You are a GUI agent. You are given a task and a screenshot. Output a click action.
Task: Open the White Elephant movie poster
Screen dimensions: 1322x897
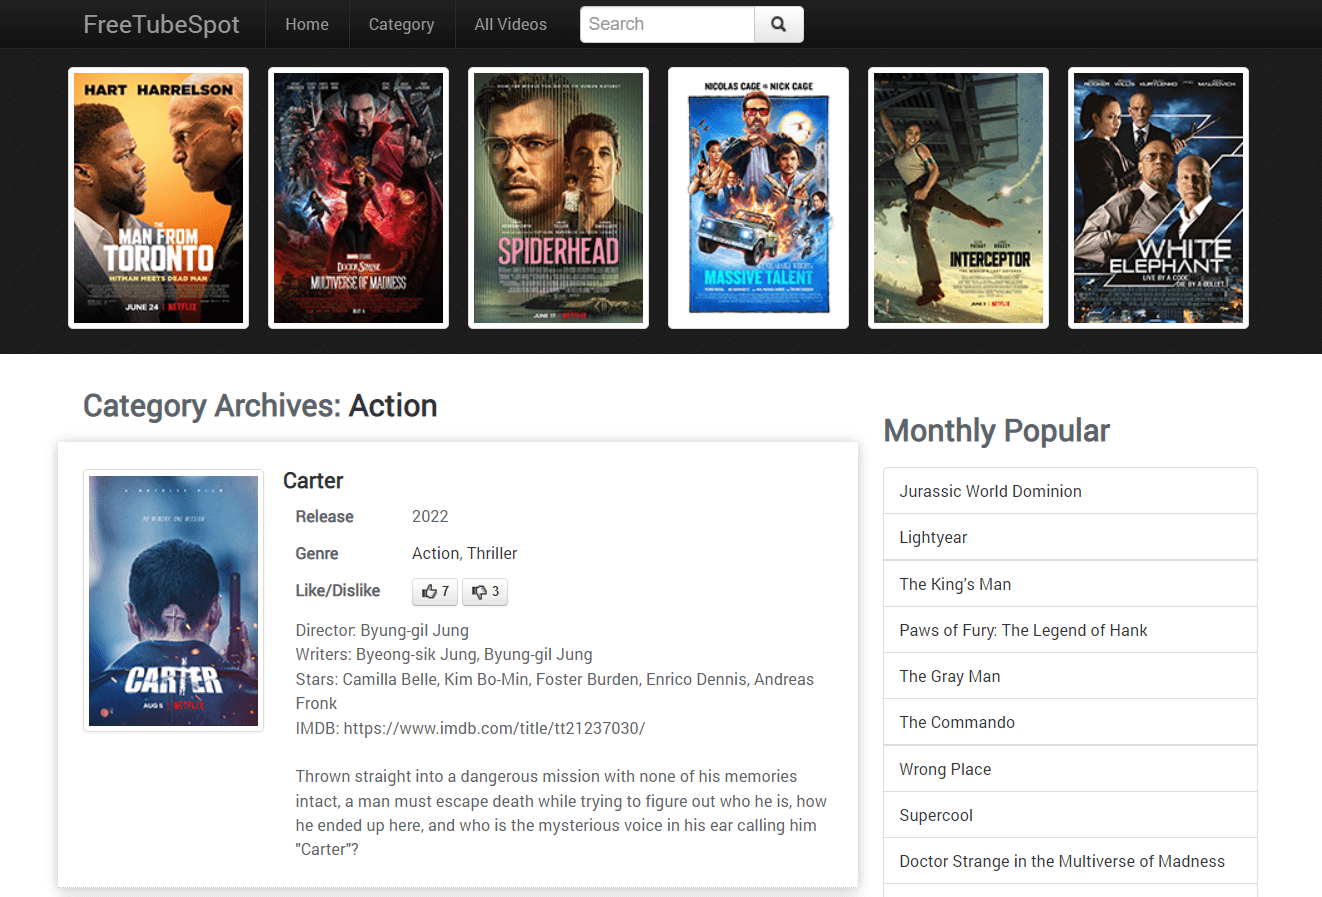coord(1158,198)
